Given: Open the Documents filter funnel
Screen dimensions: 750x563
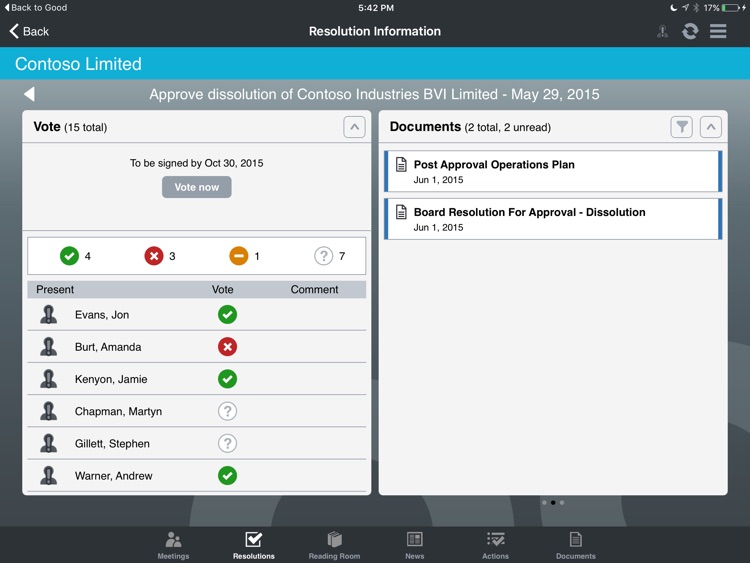Looking at the screenshot, I should pyautogui.click(x=682, y=127).
